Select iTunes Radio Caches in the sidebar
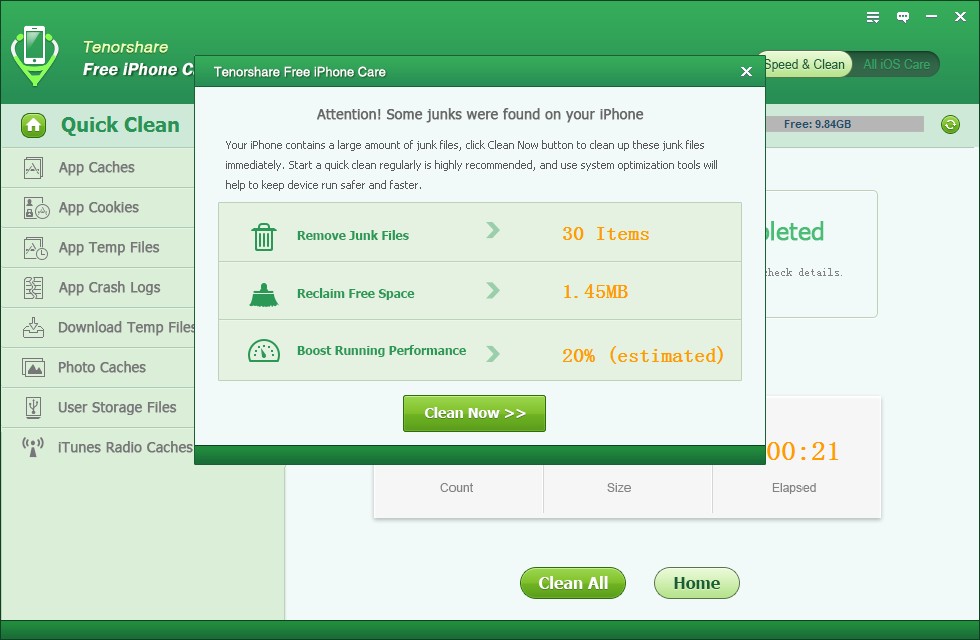This screenshot has height=640, width=980. (99, 448)
